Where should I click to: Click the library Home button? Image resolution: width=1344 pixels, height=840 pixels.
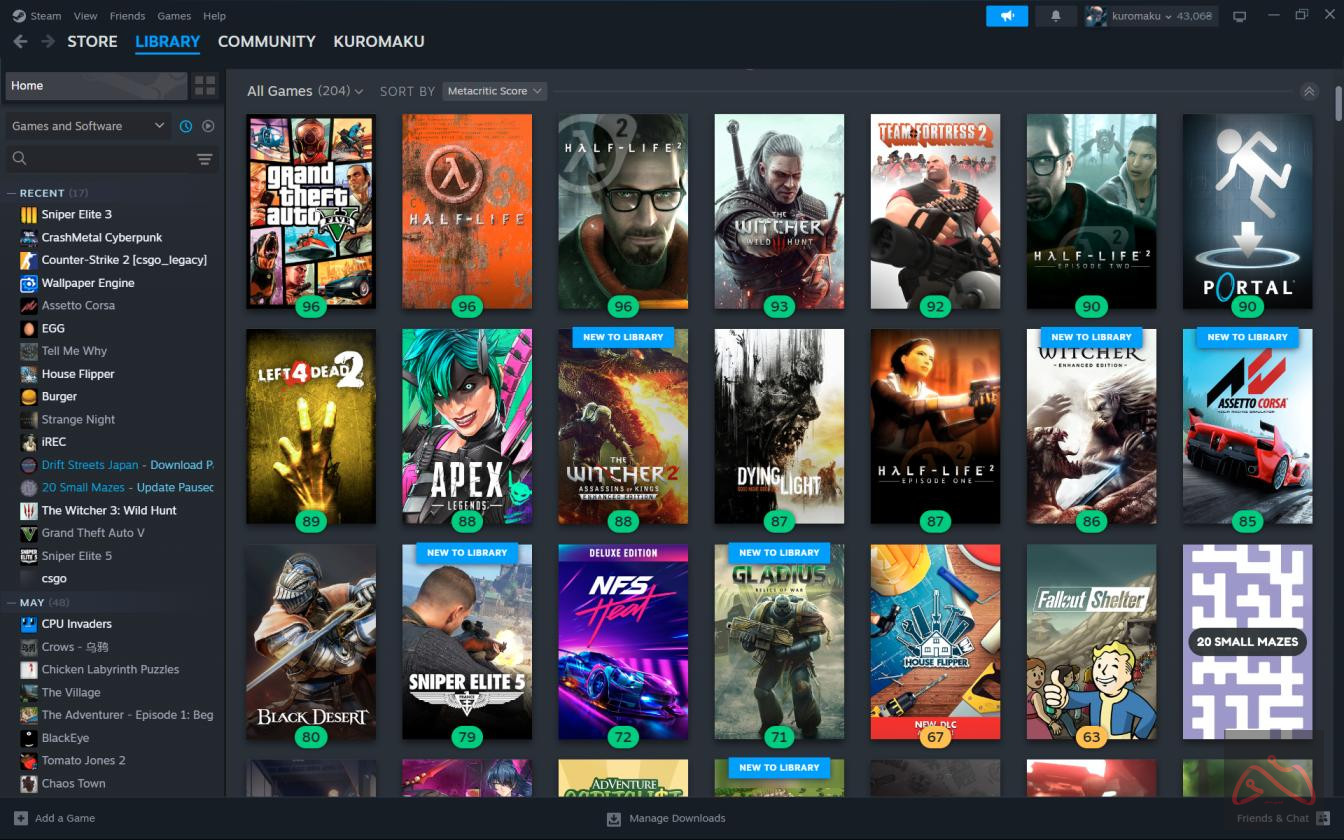tap(95, 86)
